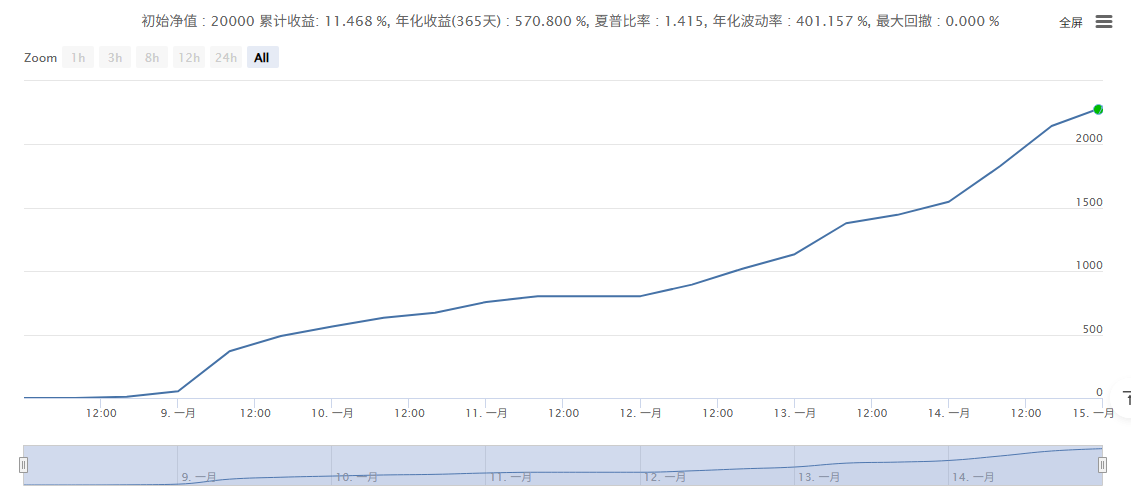
Task: Click the 13. 一月 label in navigator
Action: pyautogui.click(x=819, y=477)
